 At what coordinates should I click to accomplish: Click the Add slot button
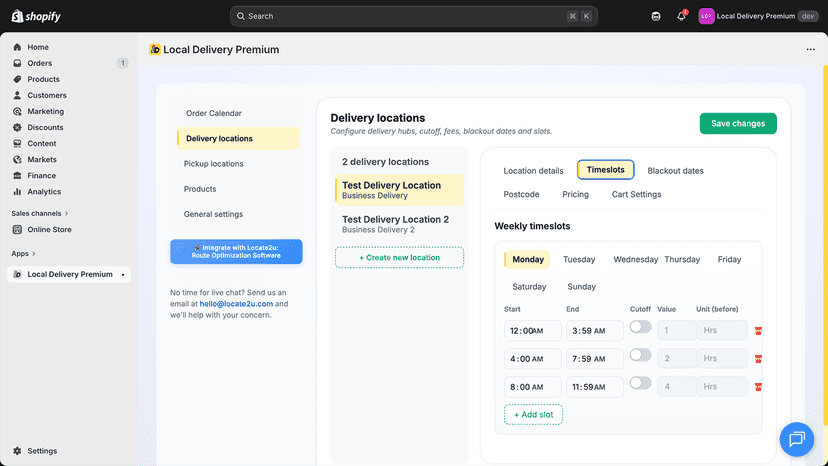click(x=533, y=415)
